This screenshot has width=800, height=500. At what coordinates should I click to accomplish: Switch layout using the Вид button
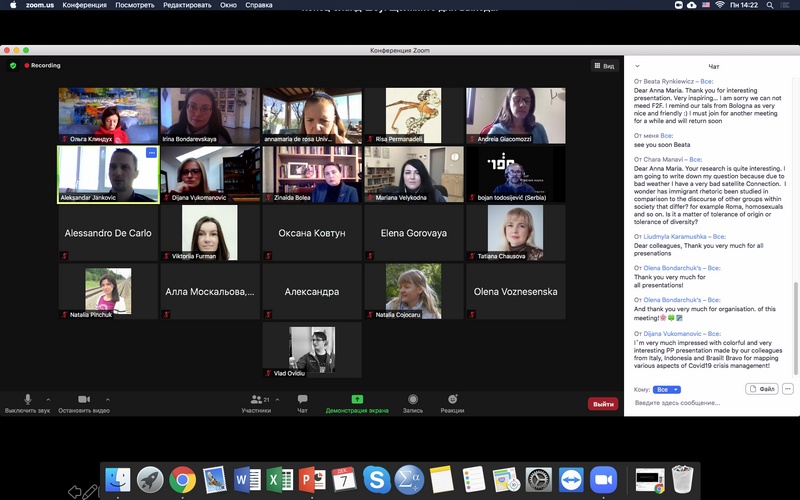tap(603, 66)
